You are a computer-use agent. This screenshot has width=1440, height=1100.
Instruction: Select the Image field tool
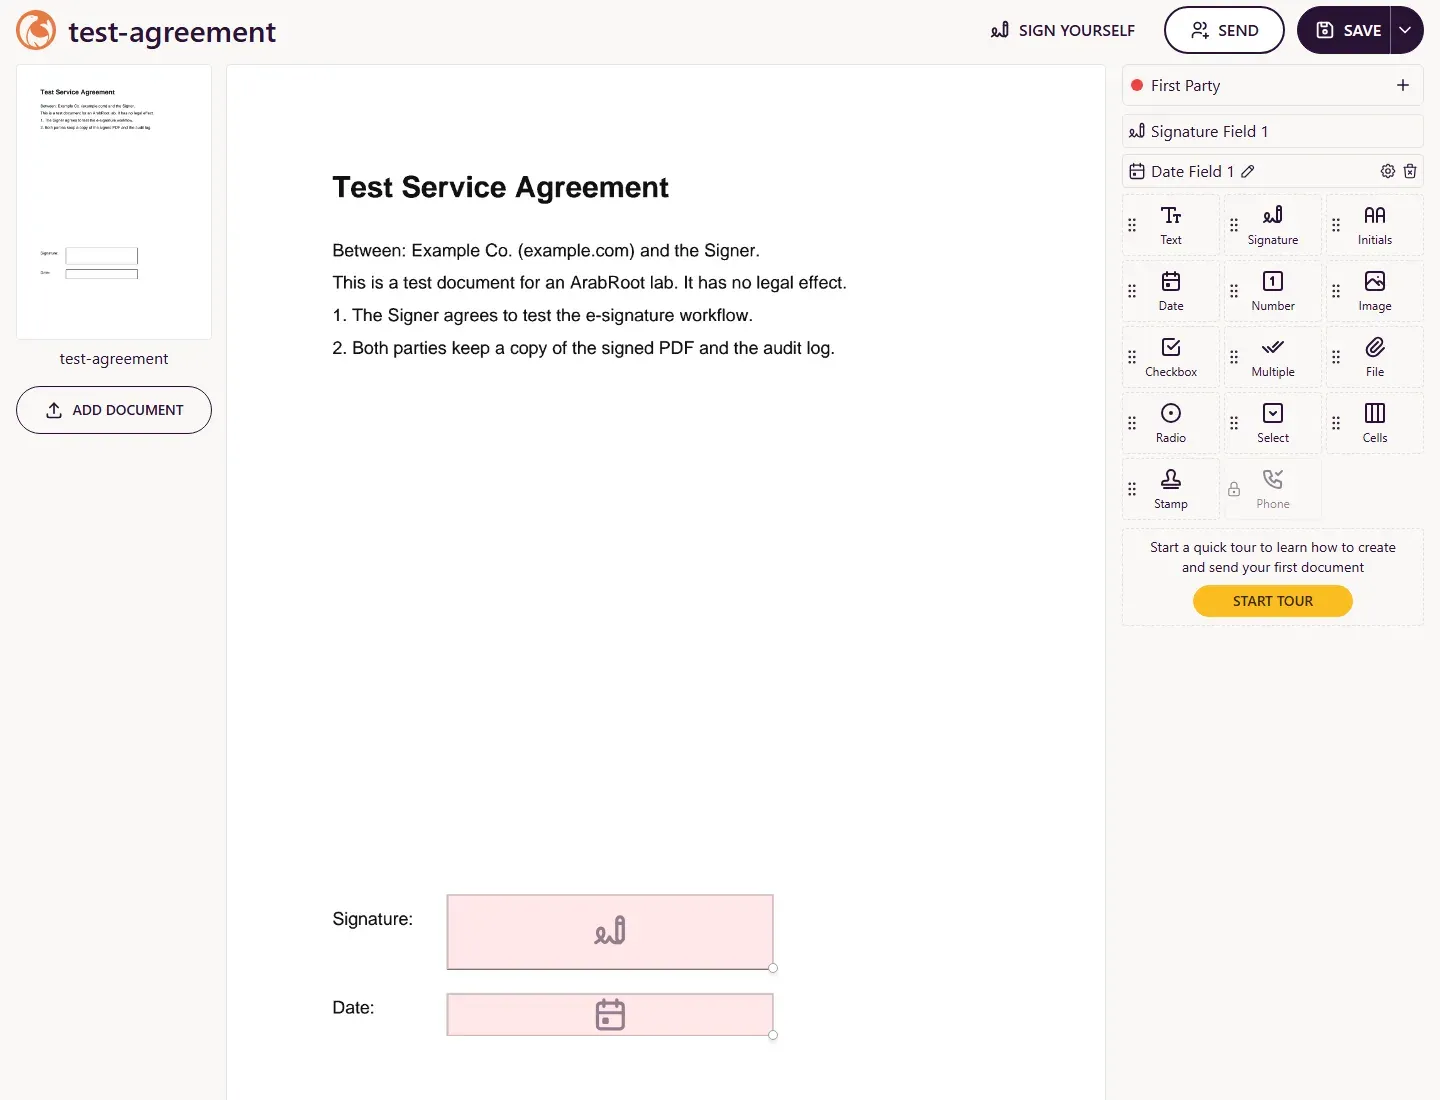1375,291
